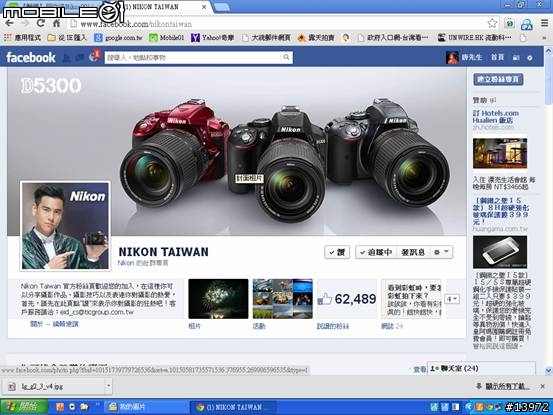553x415 pixels.
Task: Click the search magnifier icon
Action: [286, 57]
